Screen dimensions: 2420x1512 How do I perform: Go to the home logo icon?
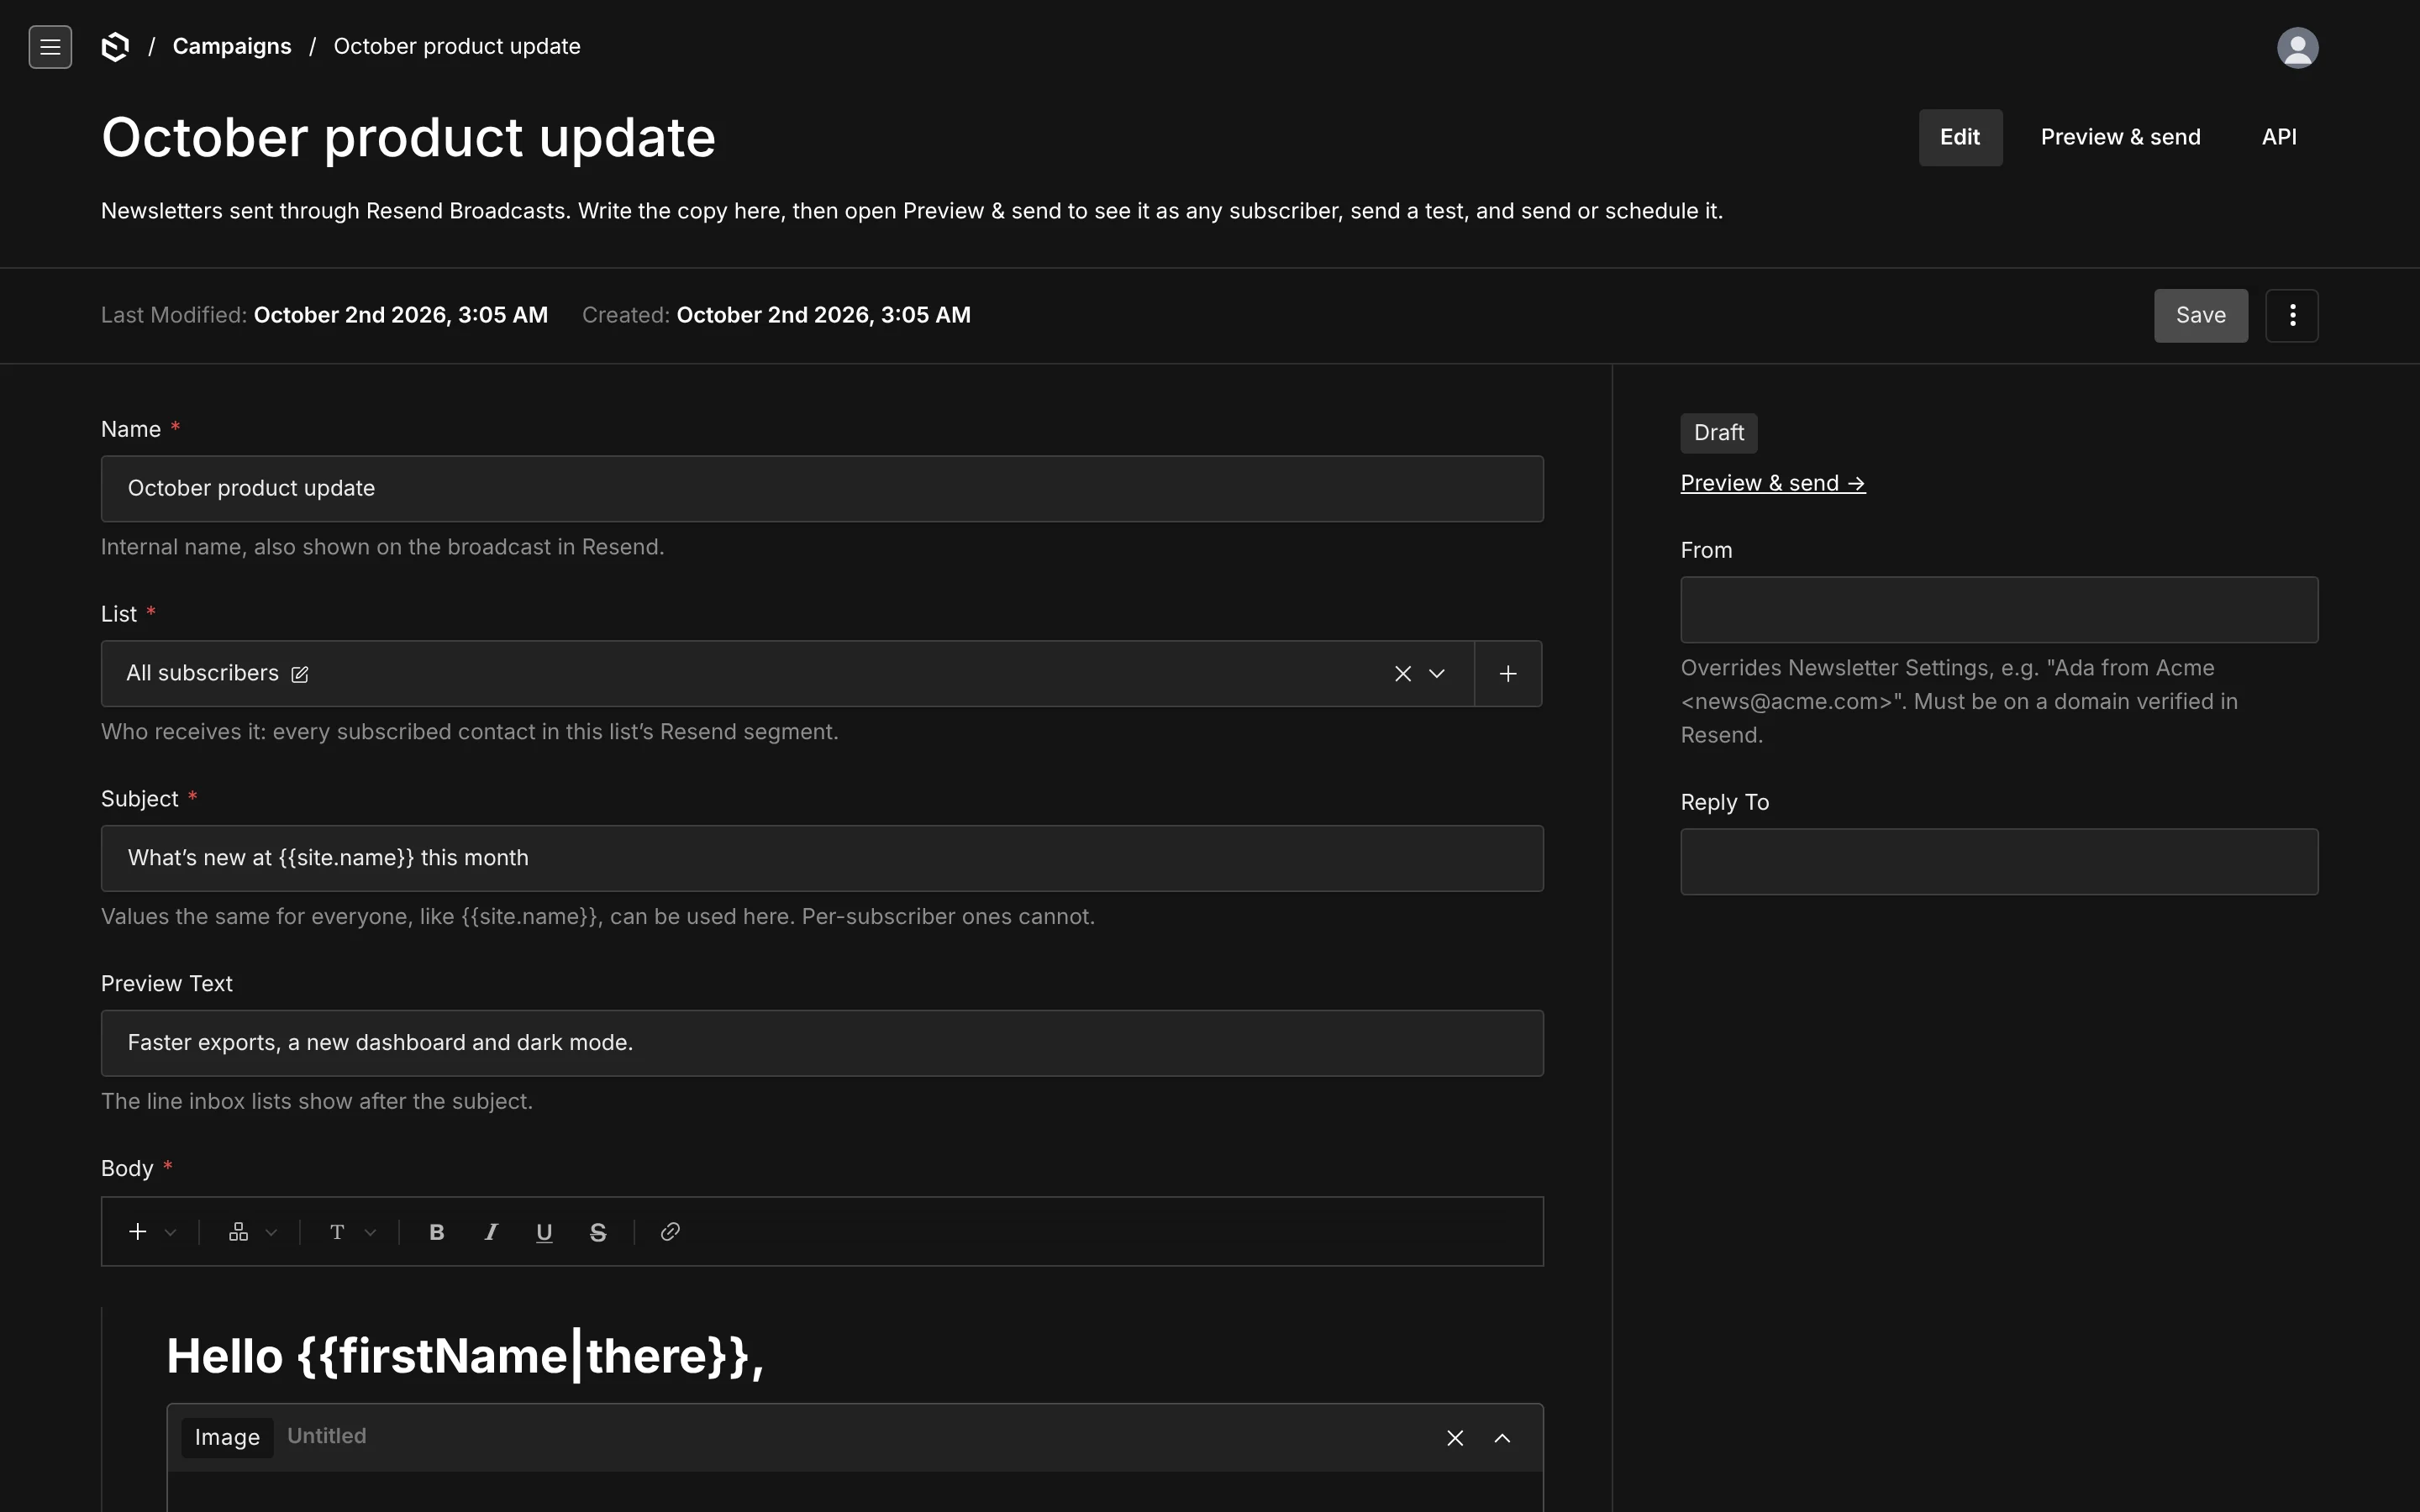pyautogui.click(x=116, y=47)
